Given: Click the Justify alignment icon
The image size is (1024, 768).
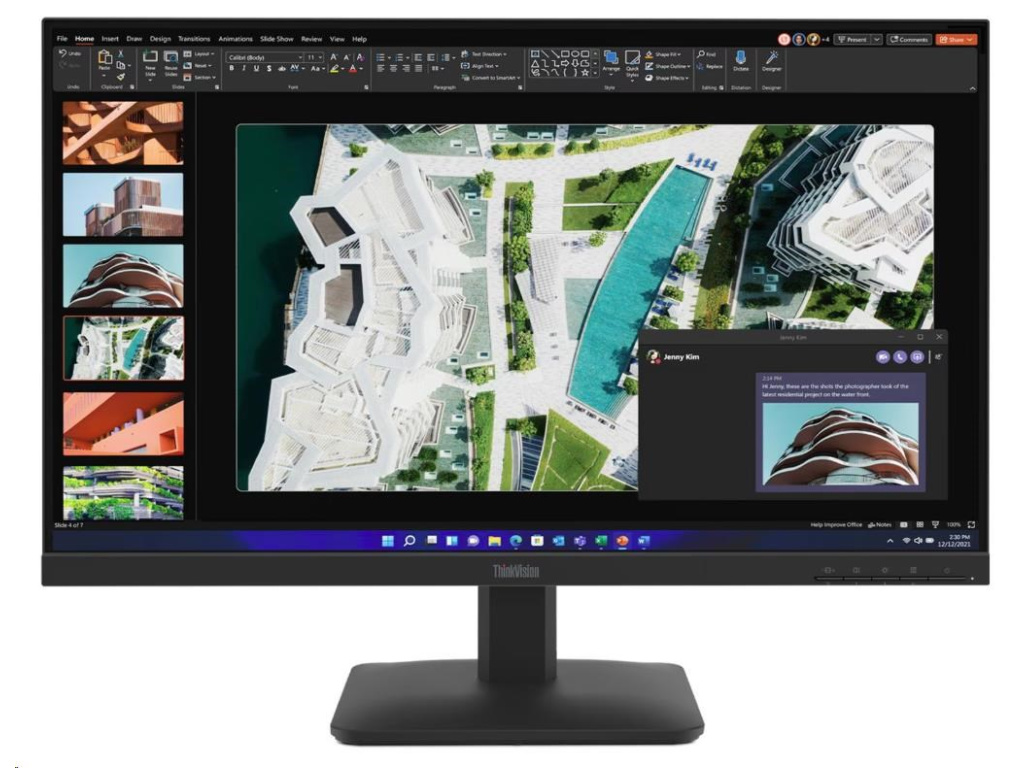Looking at the screenshot, I should [418, 69].
